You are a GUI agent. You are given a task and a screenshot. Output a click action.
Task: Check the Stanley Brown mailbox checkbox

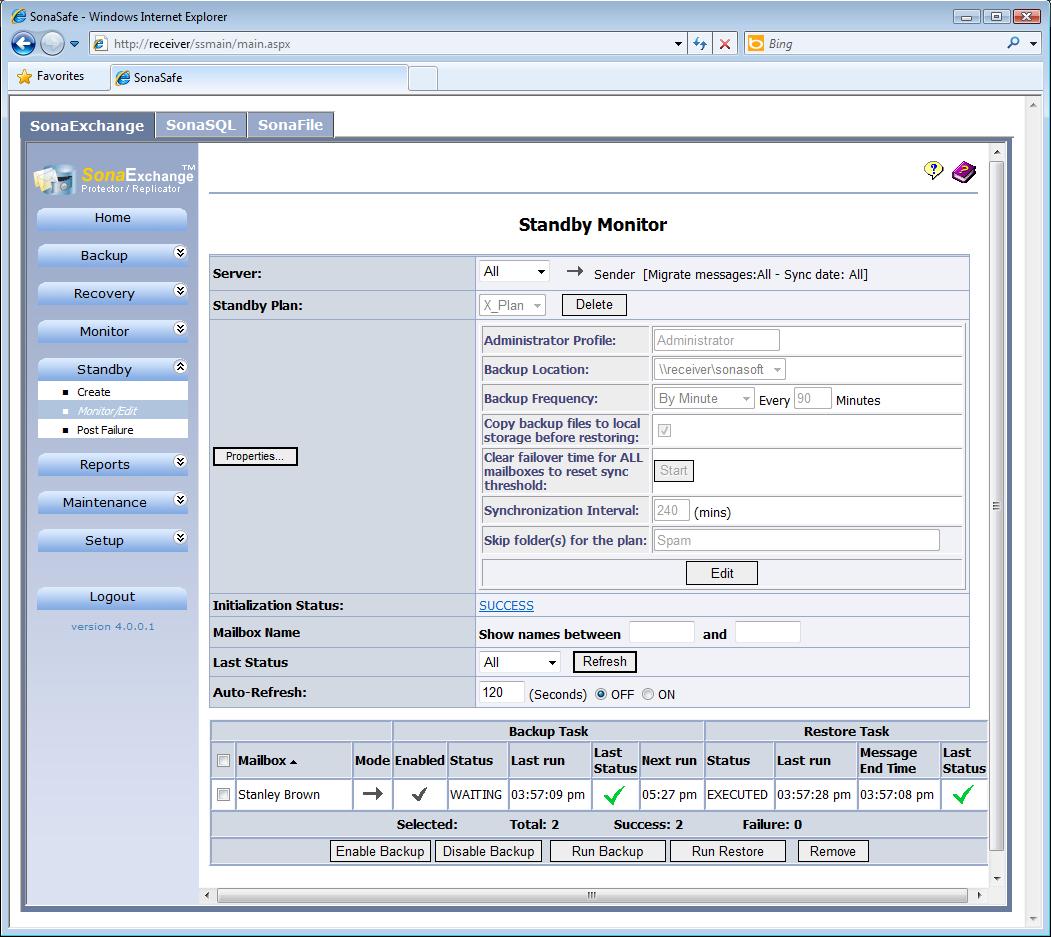pyautogui.click(x=223, y=795)
